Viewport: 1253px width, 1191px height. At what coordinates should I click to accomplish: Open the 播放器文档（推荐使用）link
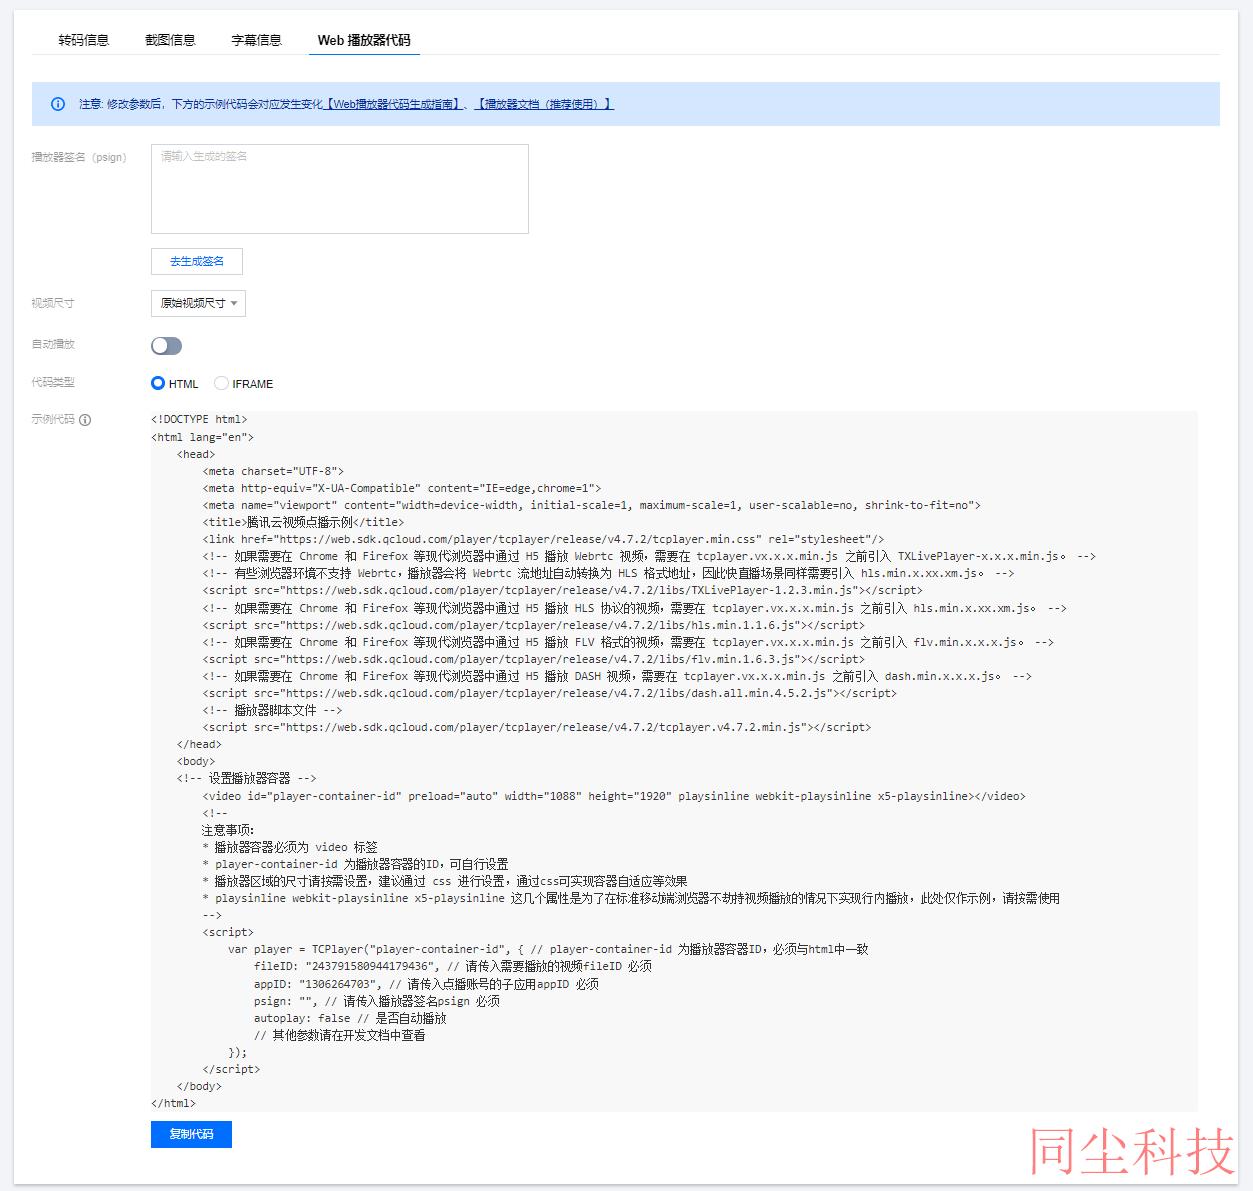pyautogui.click(x=543, y=104)
